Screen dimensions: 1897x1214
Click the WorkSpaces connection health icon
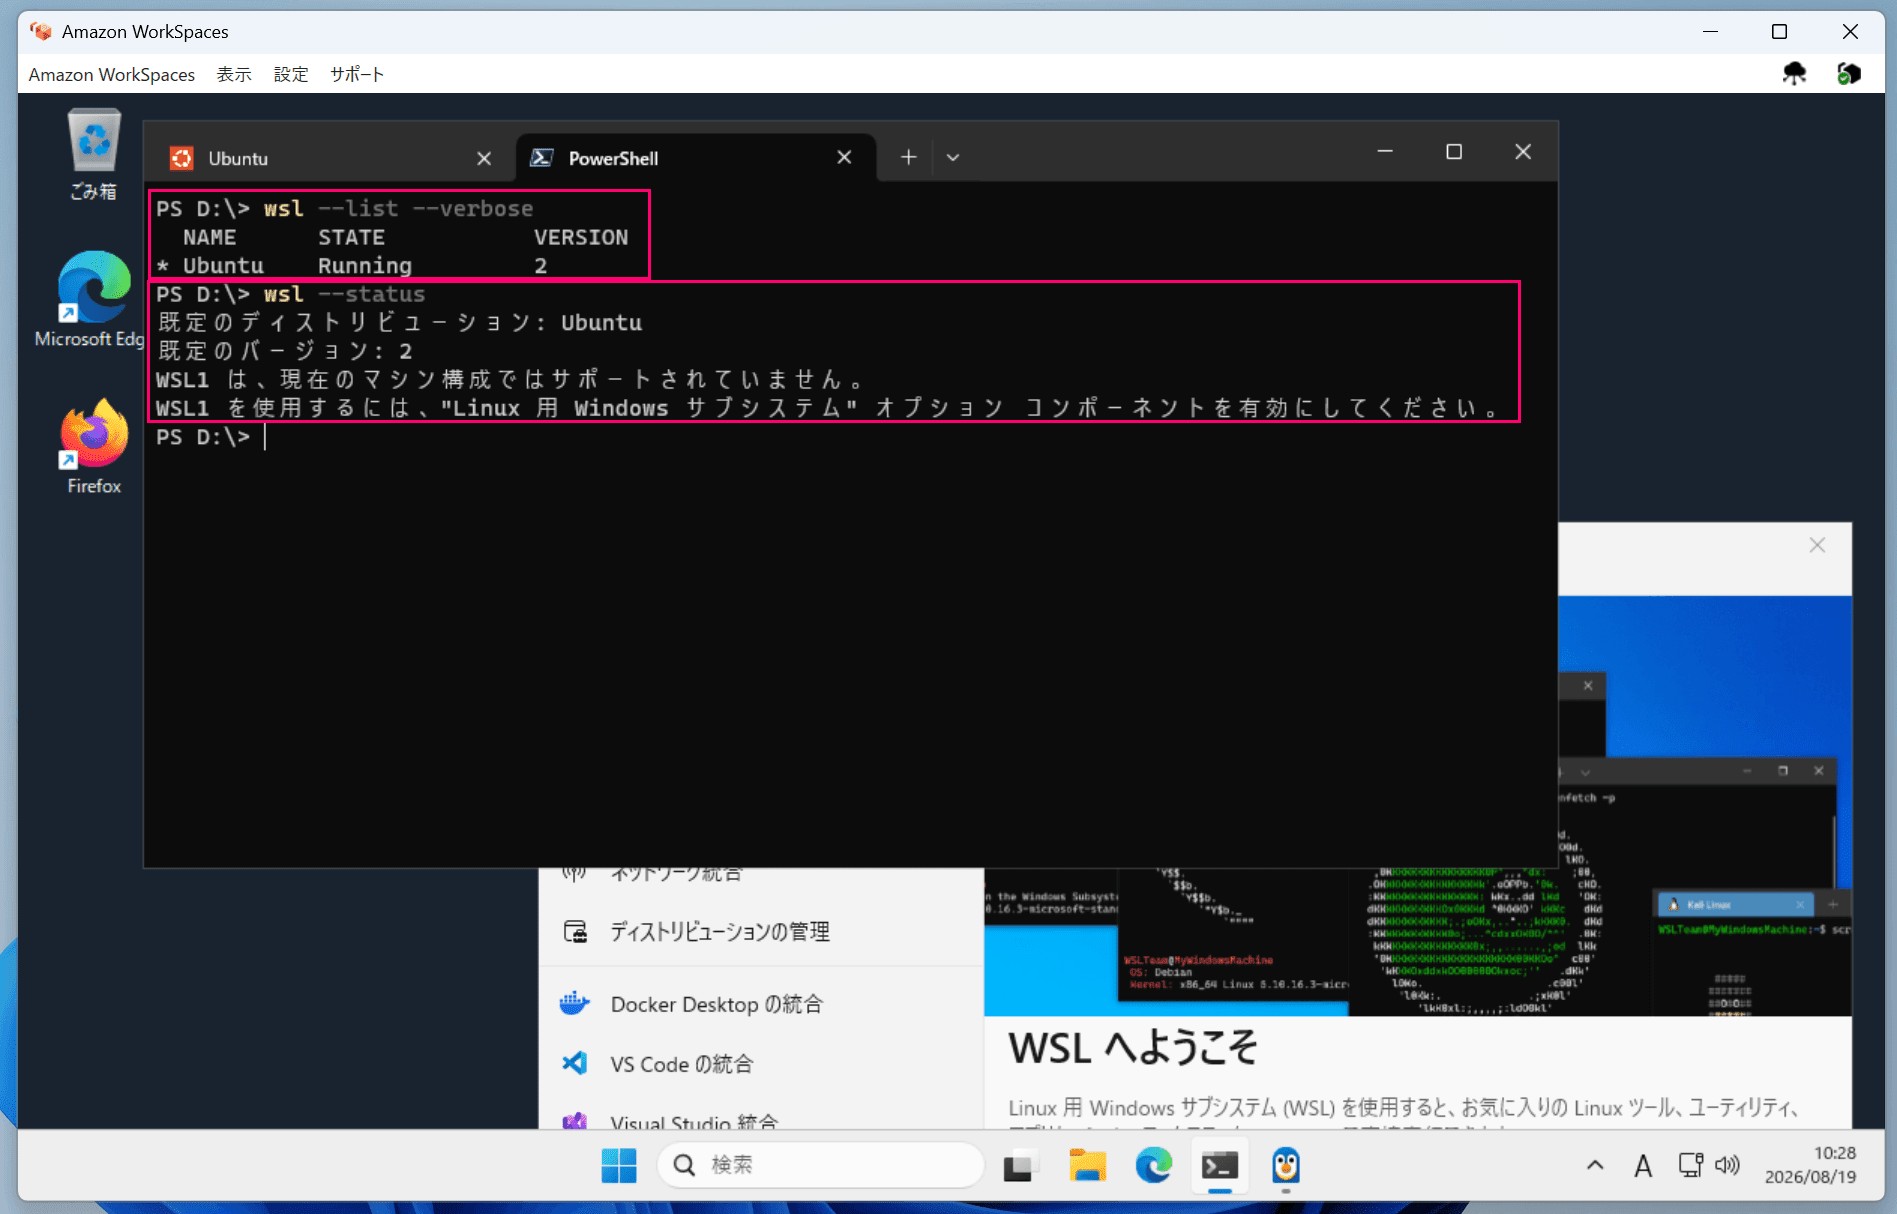1848,73
